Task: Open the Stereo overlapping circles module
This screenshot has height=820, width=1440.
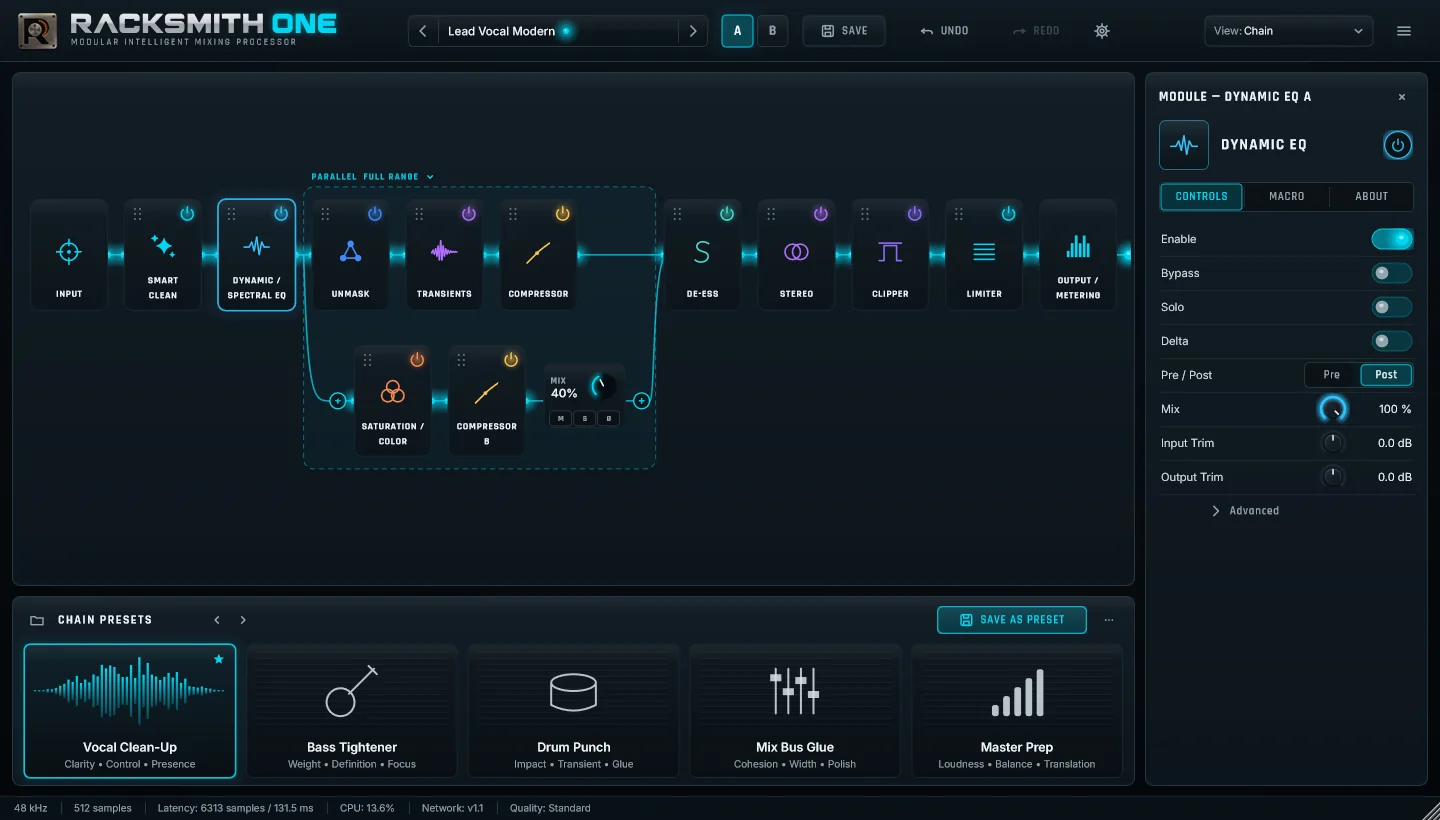Action: click(x=796, y=254)
